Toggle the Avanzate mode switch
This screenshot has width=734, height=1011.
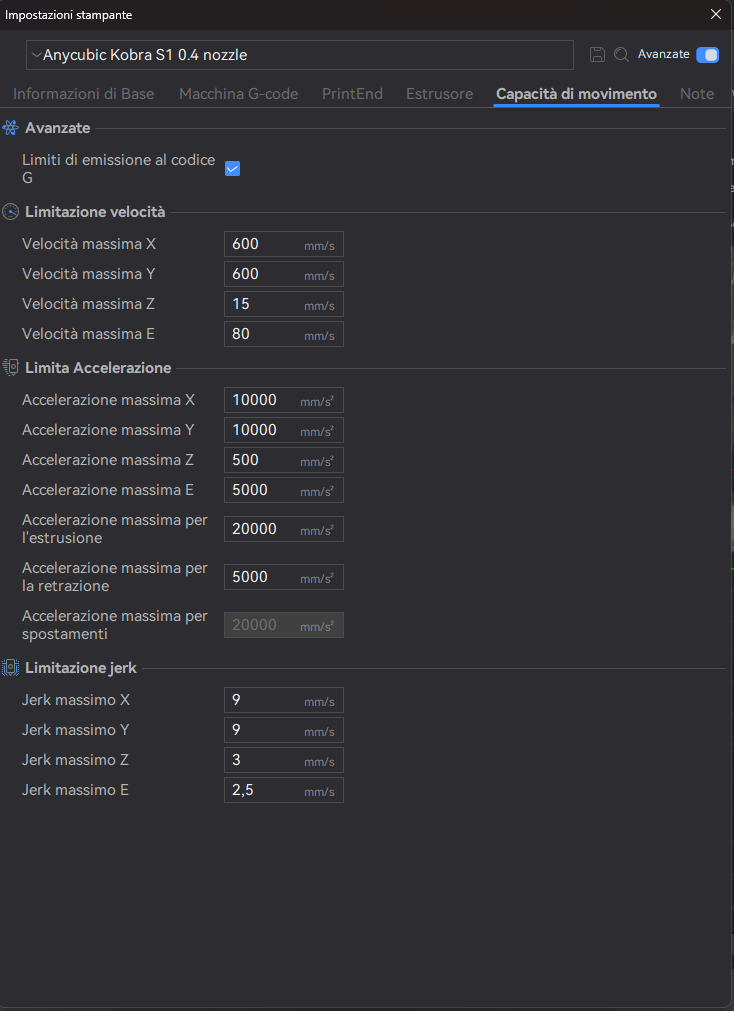pyautogui.click(x=708, y=55)
